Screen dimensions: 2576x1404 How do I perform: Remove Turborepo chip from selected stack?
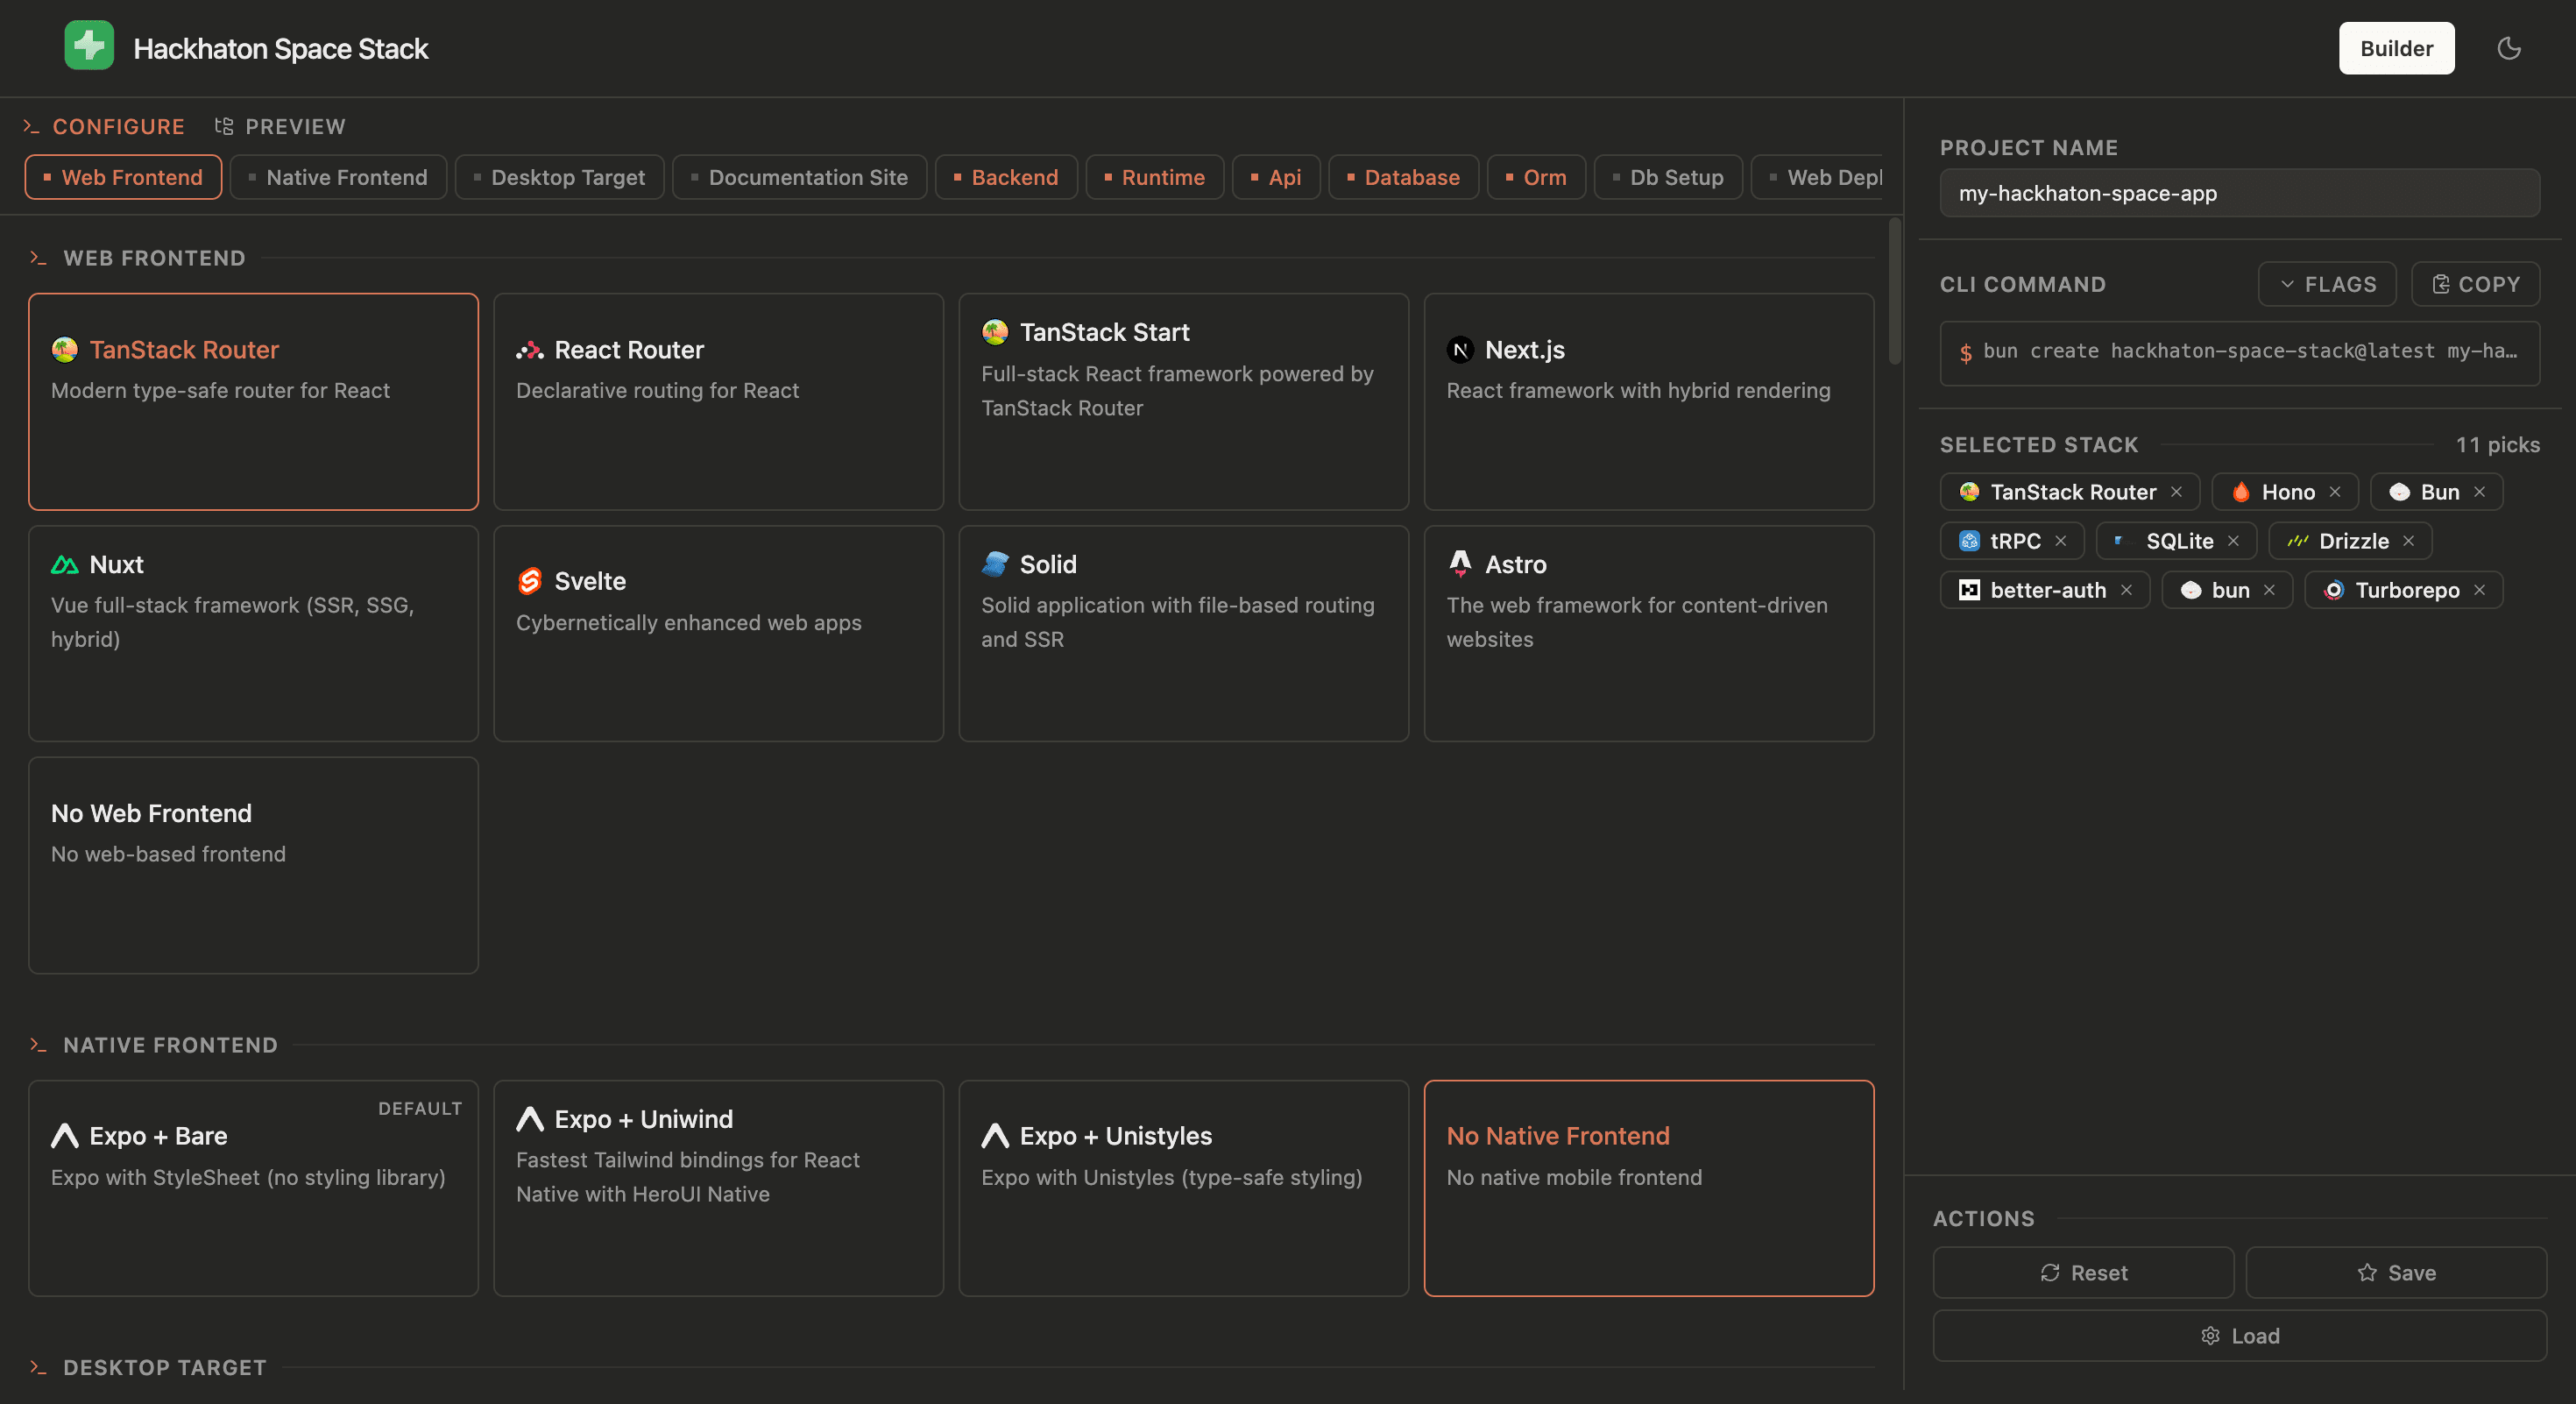[2479, 590]
